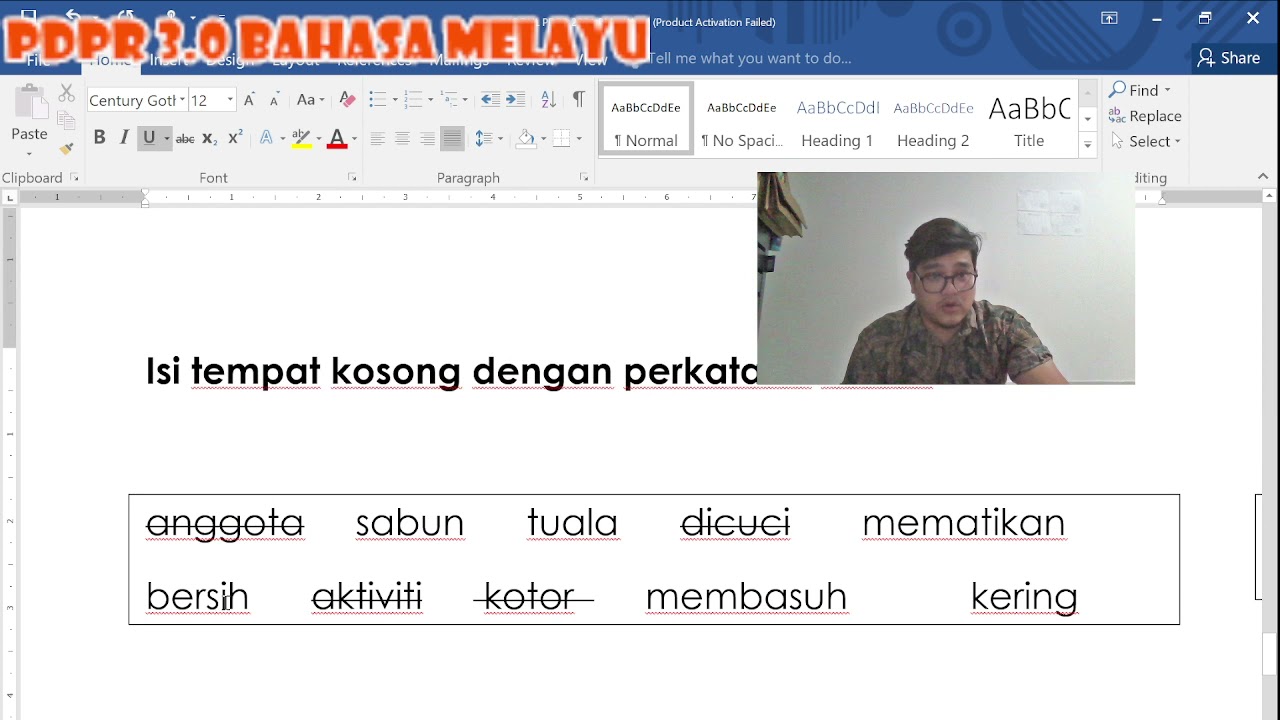Center align the paragraph

tap(402, 138)
